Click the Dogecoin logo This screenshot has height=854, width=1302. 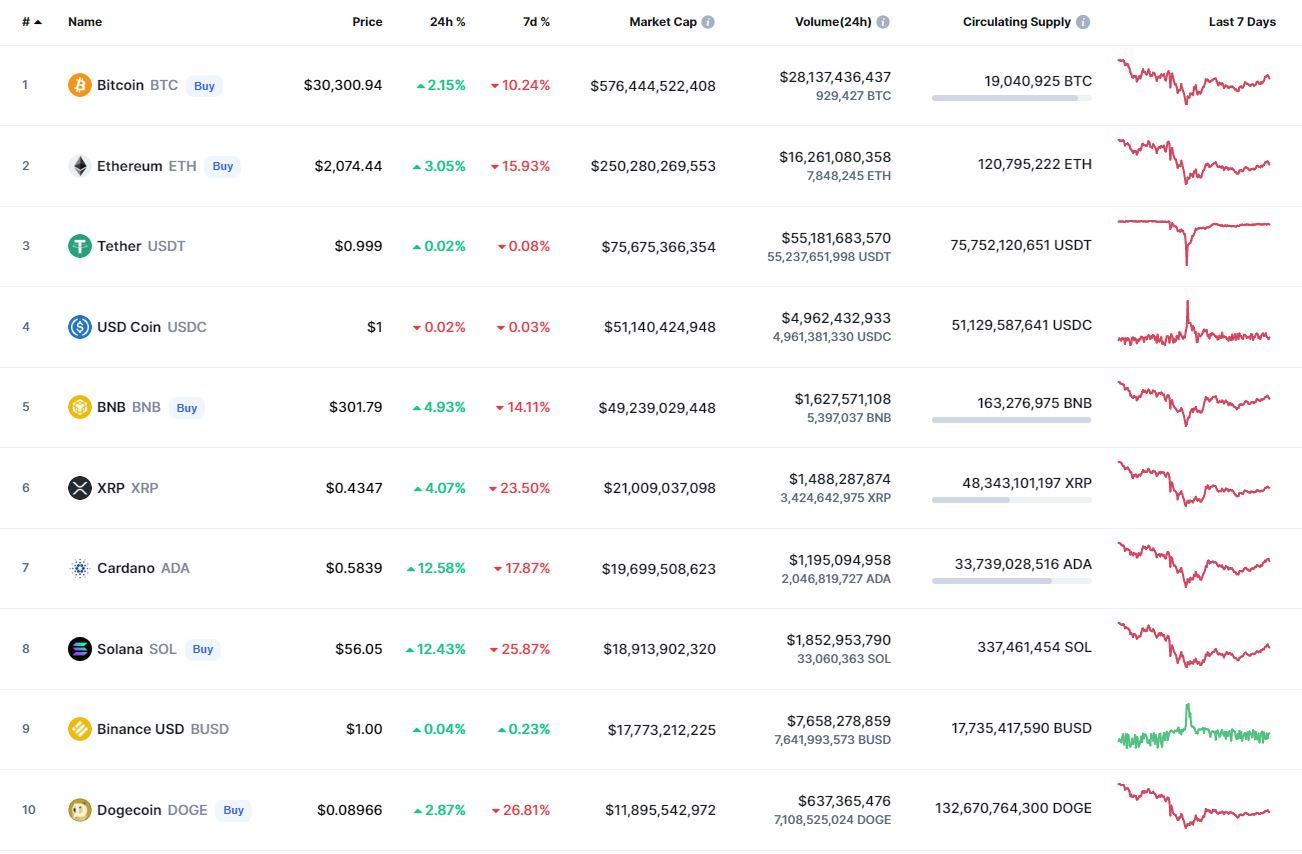[79, 810]
